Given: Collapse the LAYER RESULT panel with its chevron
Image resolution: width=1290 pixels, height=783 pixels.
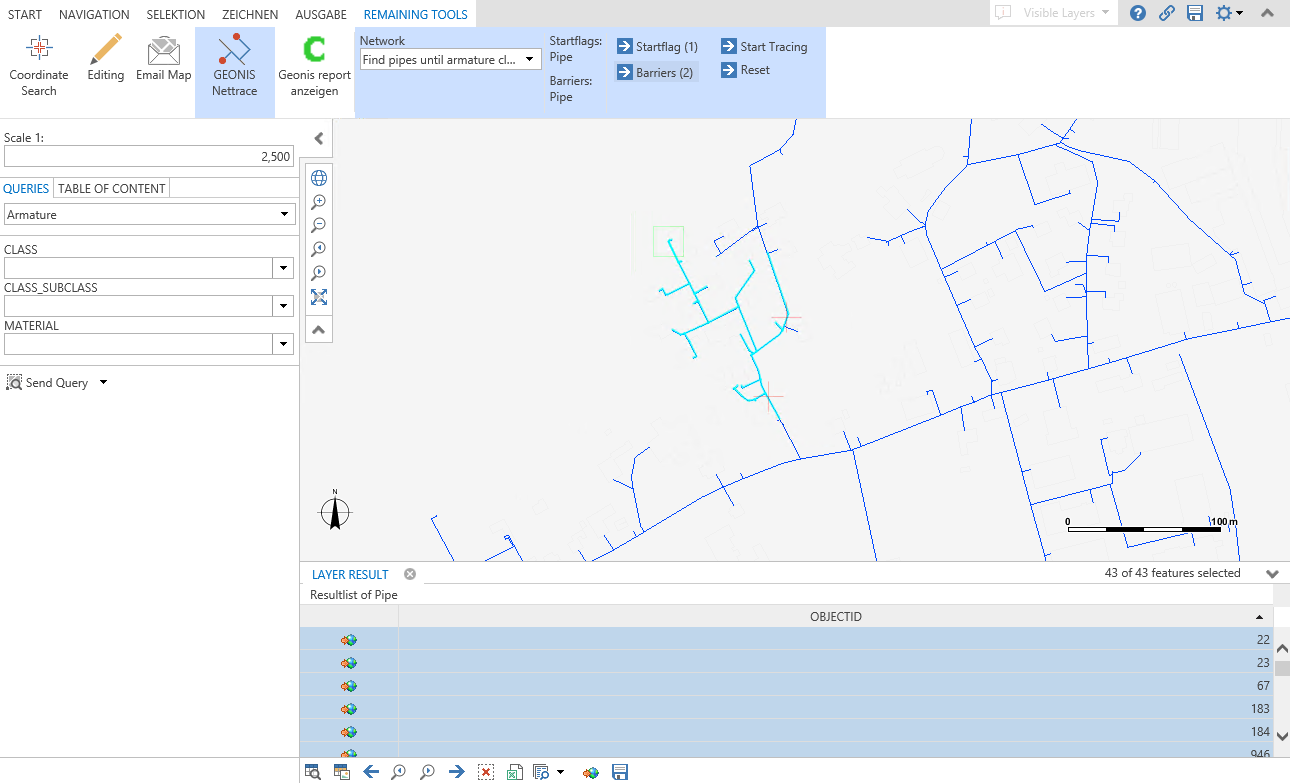Looking at the screenshot, I should tap(1272, 573).
